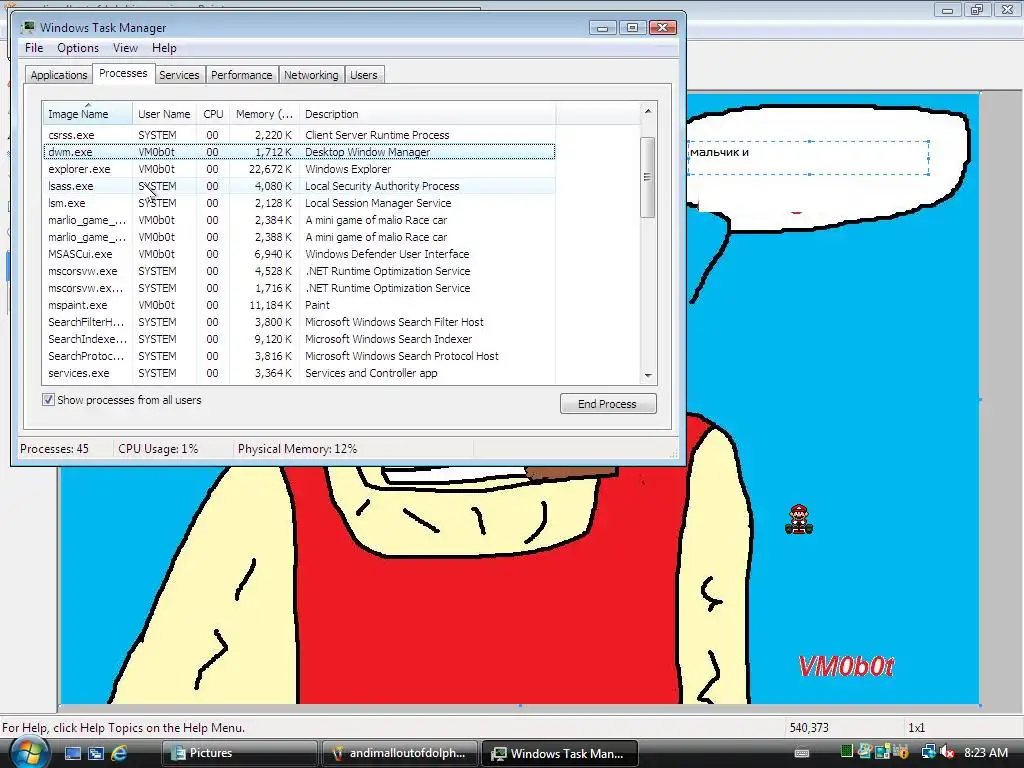The height and width of the screenshot is (768, 1024).
Task: Sort processes by Memory column header
Action: point(264,114)
